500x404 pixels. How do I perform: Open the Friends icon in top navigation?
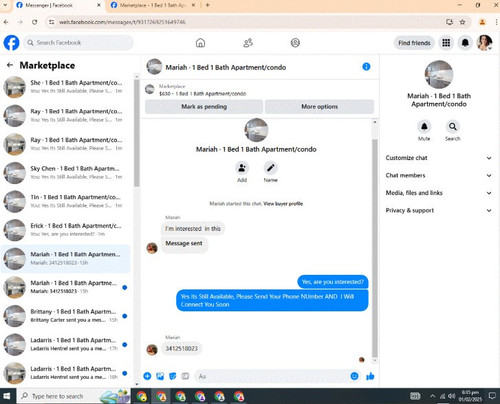248,43
